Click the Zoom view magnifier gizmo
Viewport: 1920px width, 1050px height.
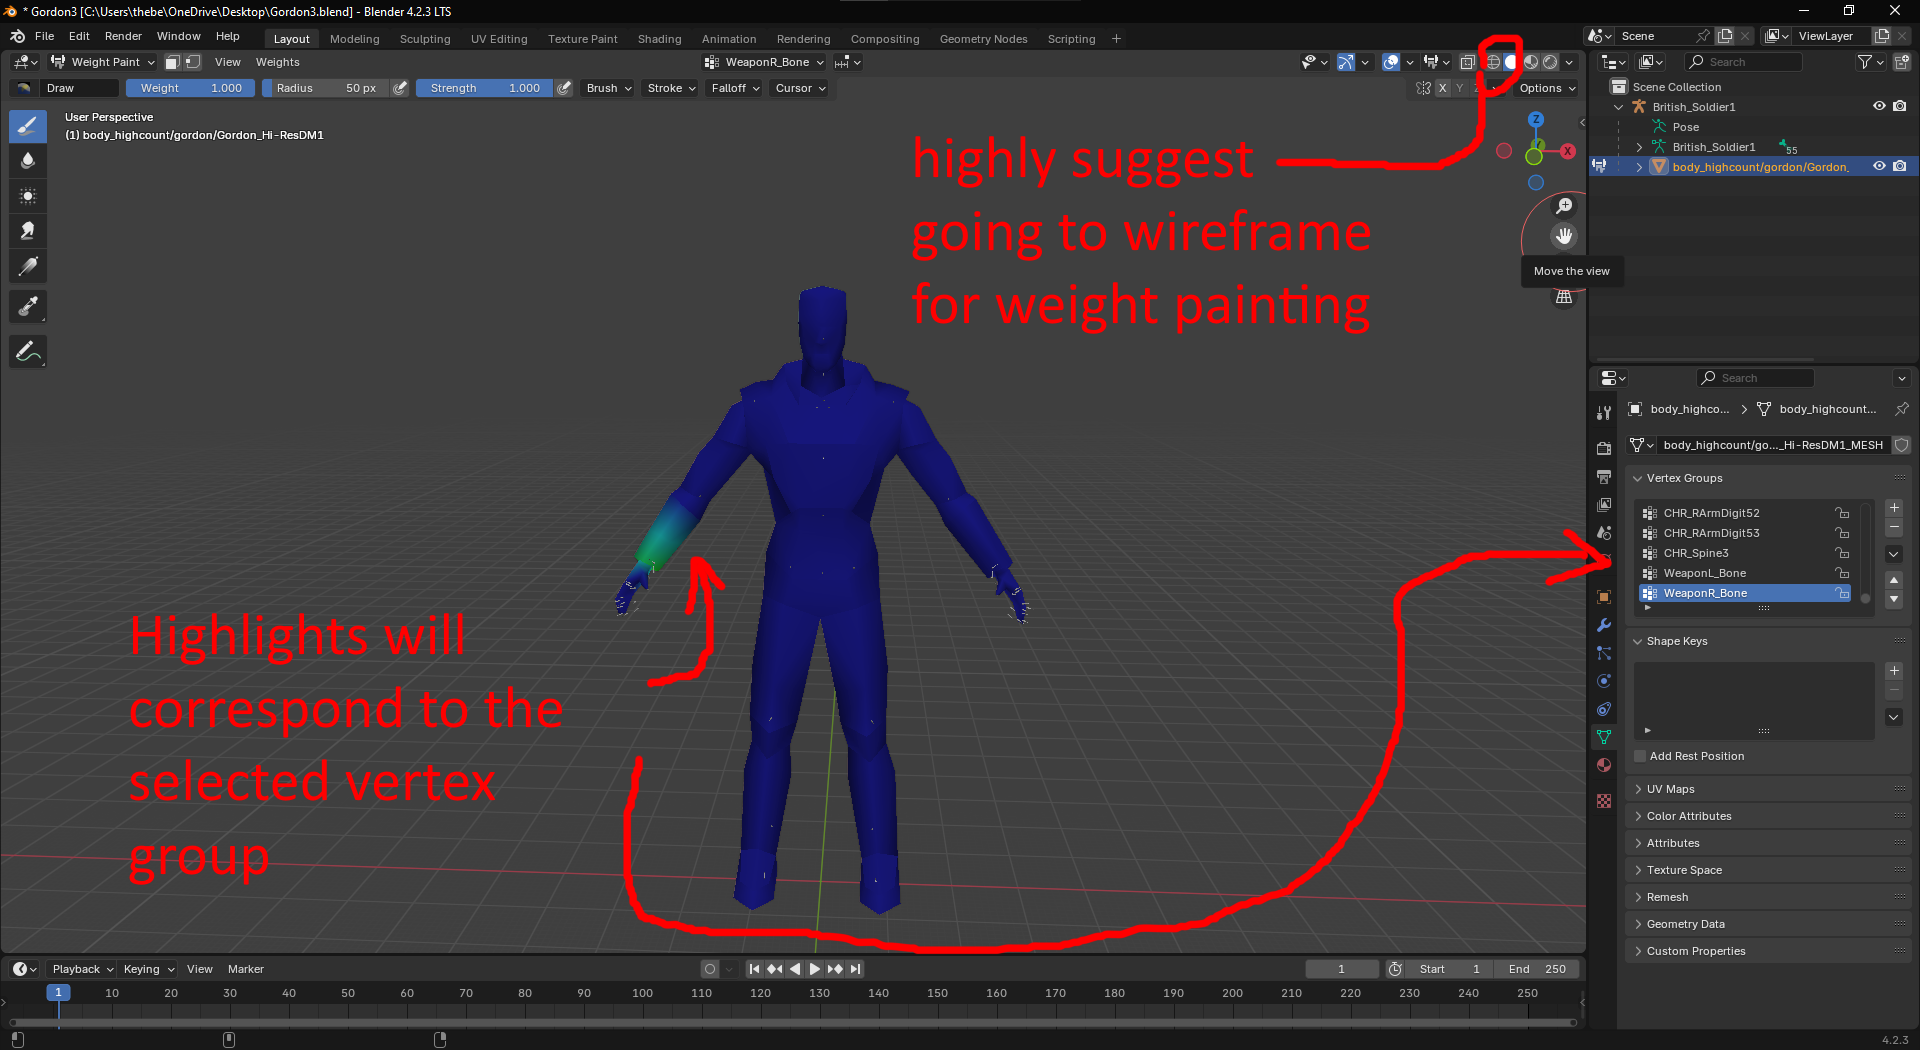coord(1564,206)
